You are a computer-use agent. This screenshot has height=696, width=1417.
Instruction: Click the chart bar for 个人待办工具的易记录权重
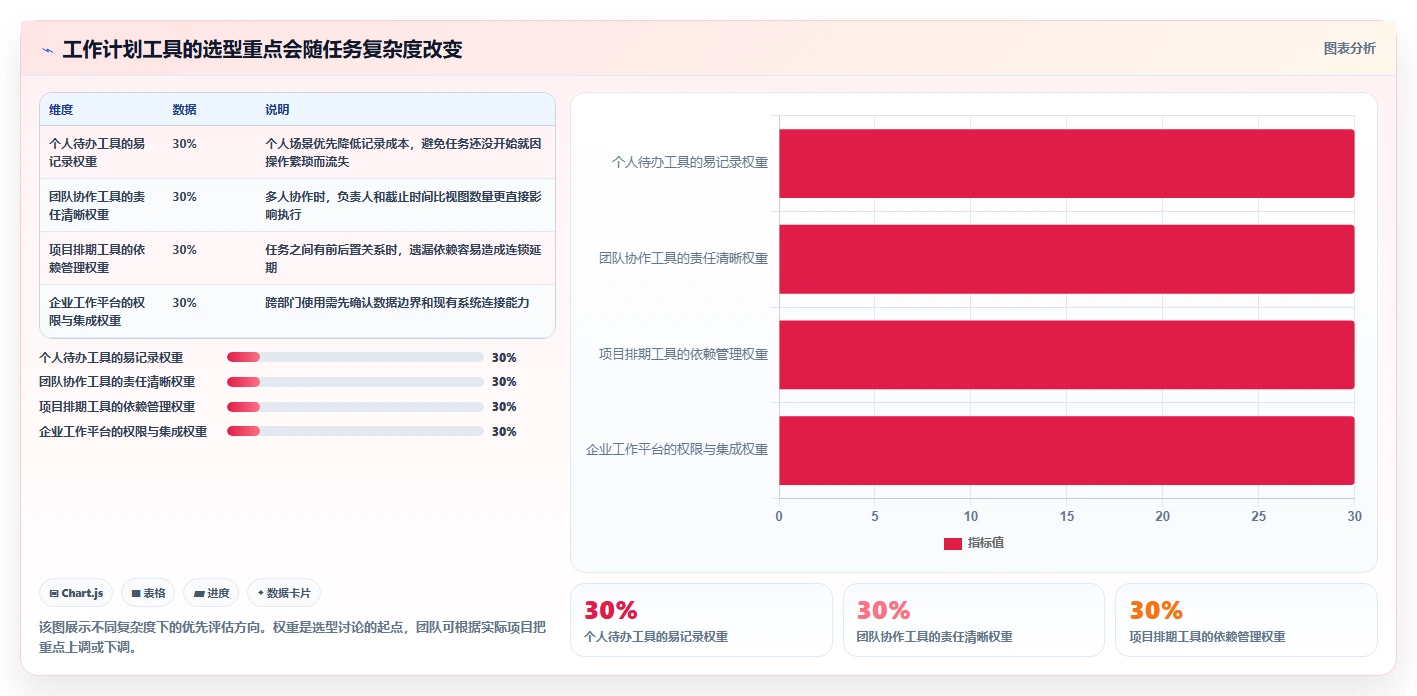click(1067, 163)
